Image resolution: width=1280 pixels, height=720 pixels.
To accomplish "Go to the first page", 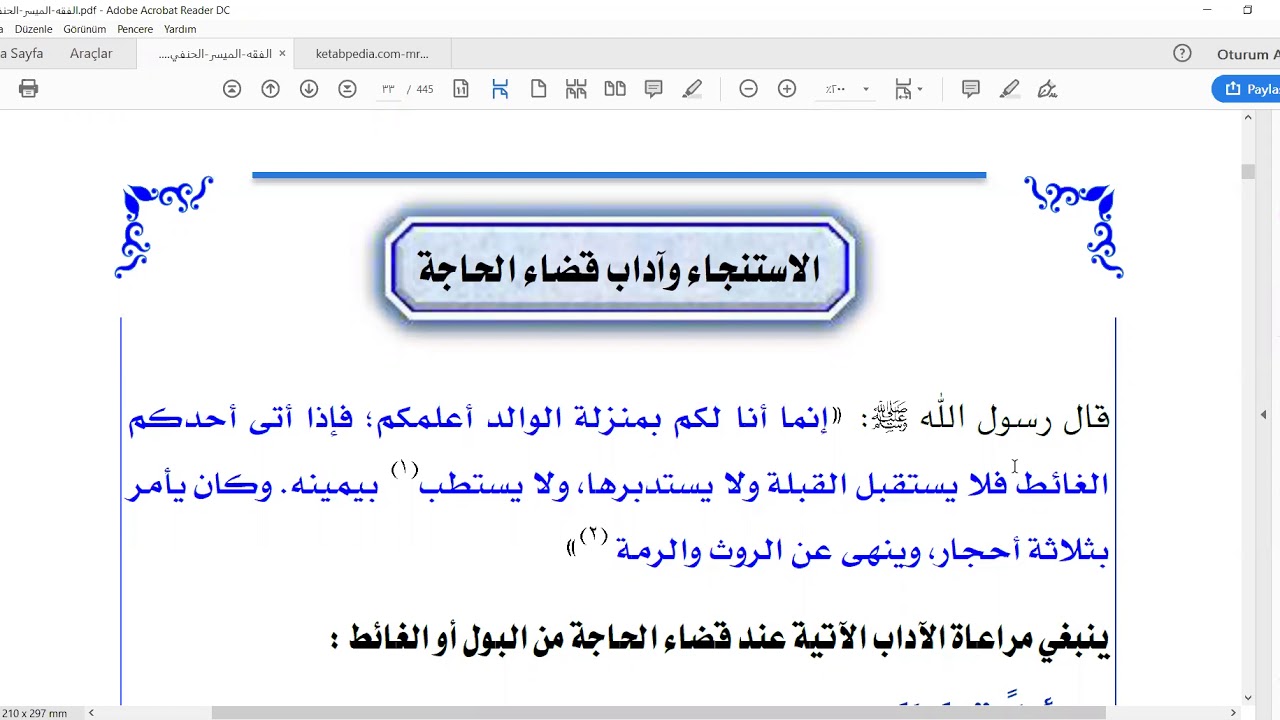I will point(232,89).
